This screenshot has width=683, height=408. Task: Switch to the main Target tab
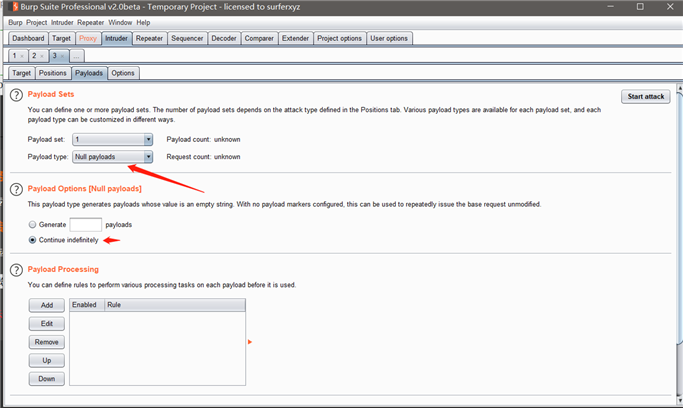click(x=61, y=38)
